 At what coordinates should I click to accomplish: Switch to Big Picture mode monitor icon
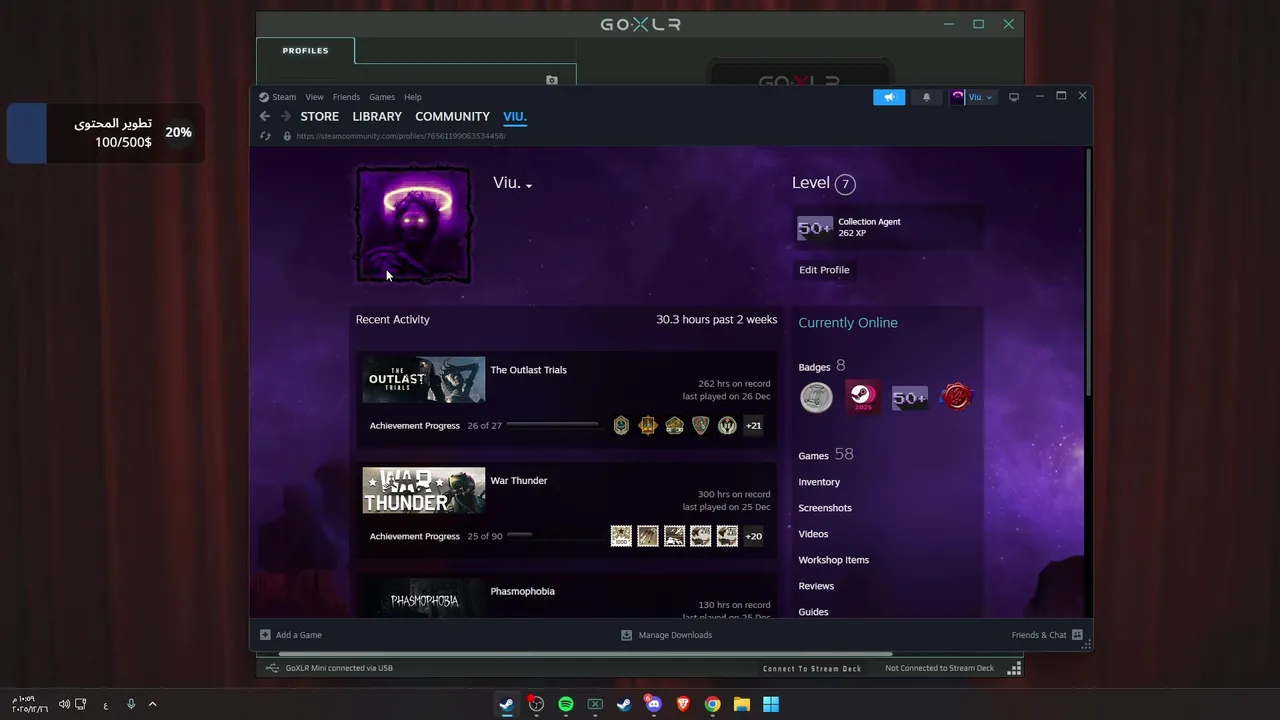point(1013,97)
